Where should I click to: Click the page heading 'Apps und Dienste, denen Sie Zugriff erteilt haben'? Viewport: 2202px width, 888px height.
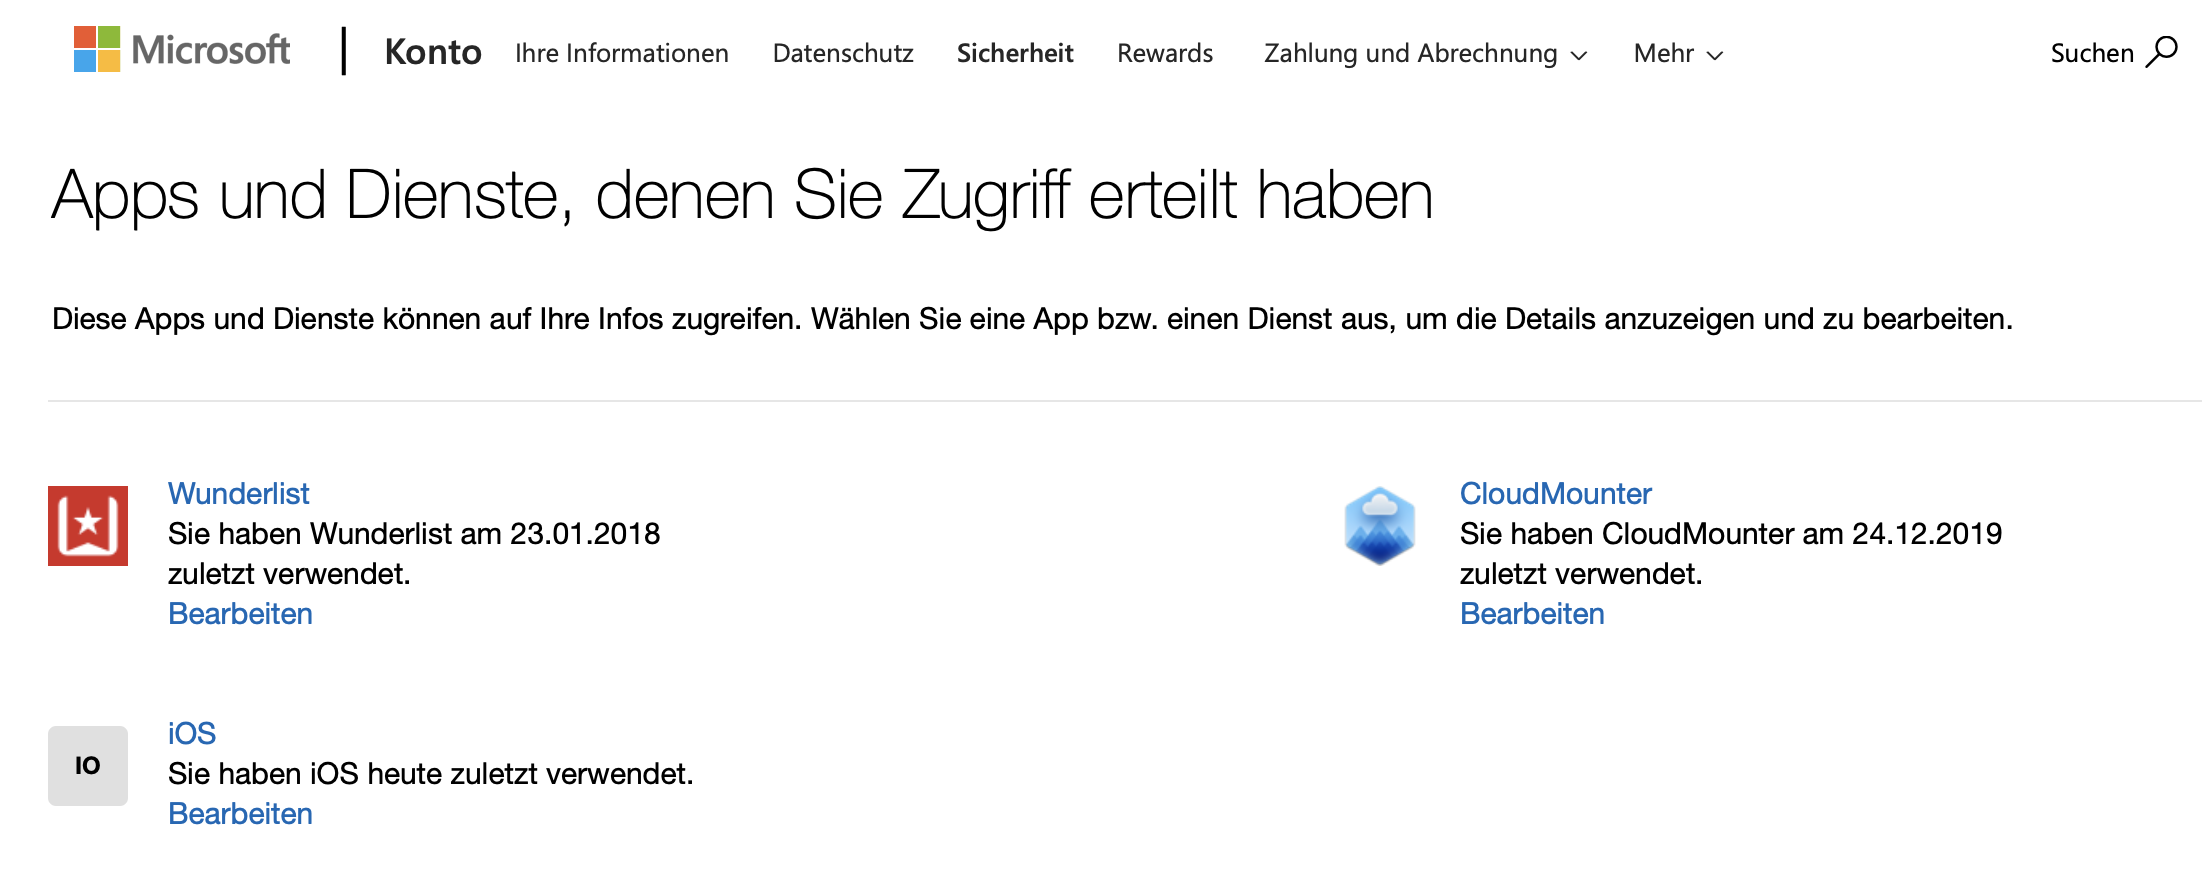click(742, 196)
